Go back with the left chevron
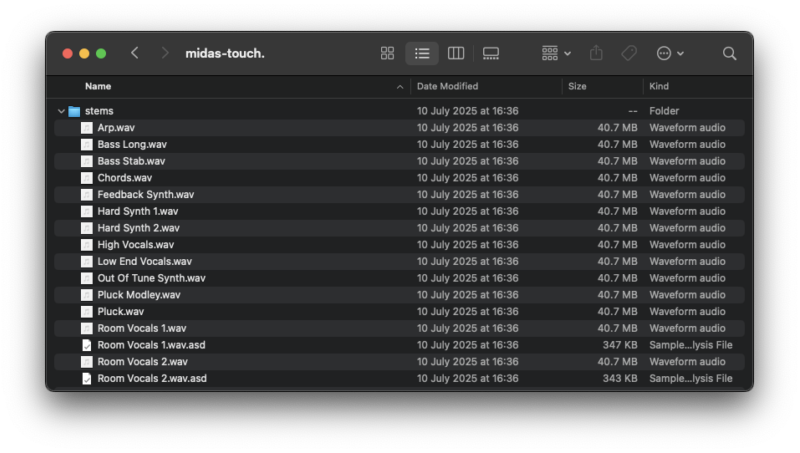 [x=135, y=53]
